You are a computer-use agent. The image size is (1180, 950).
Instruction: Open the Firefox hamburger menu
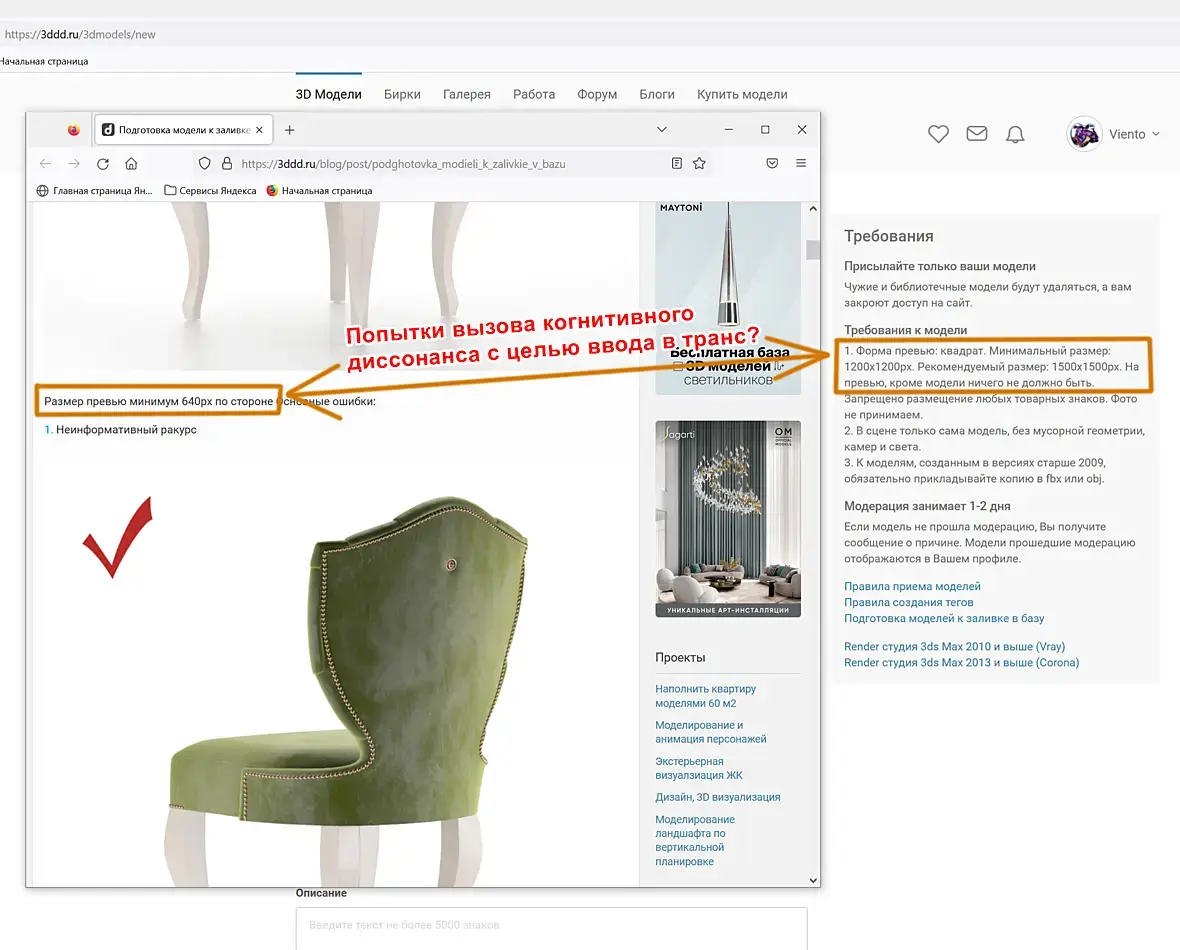(801, 163)
